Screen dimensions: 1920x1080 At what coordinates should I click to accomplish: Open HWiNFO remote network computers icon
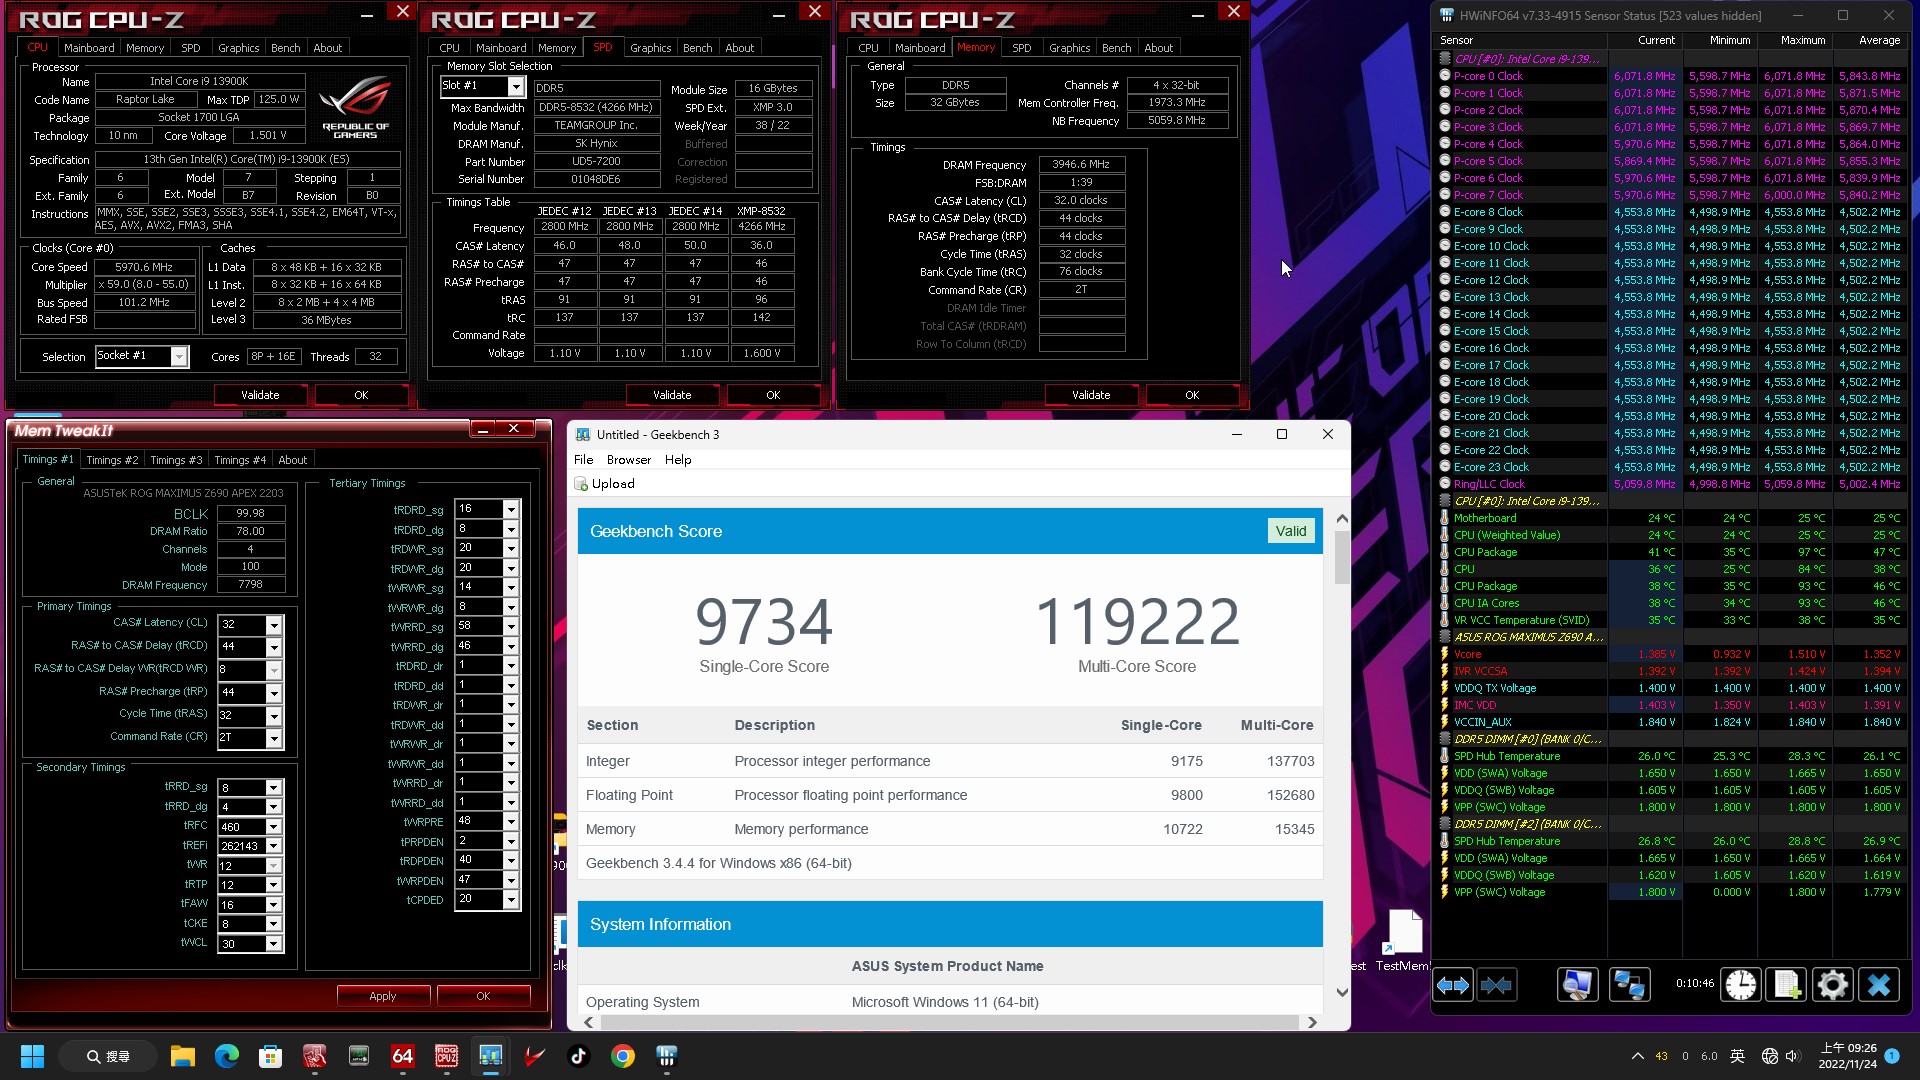[x=1629, y=985]
